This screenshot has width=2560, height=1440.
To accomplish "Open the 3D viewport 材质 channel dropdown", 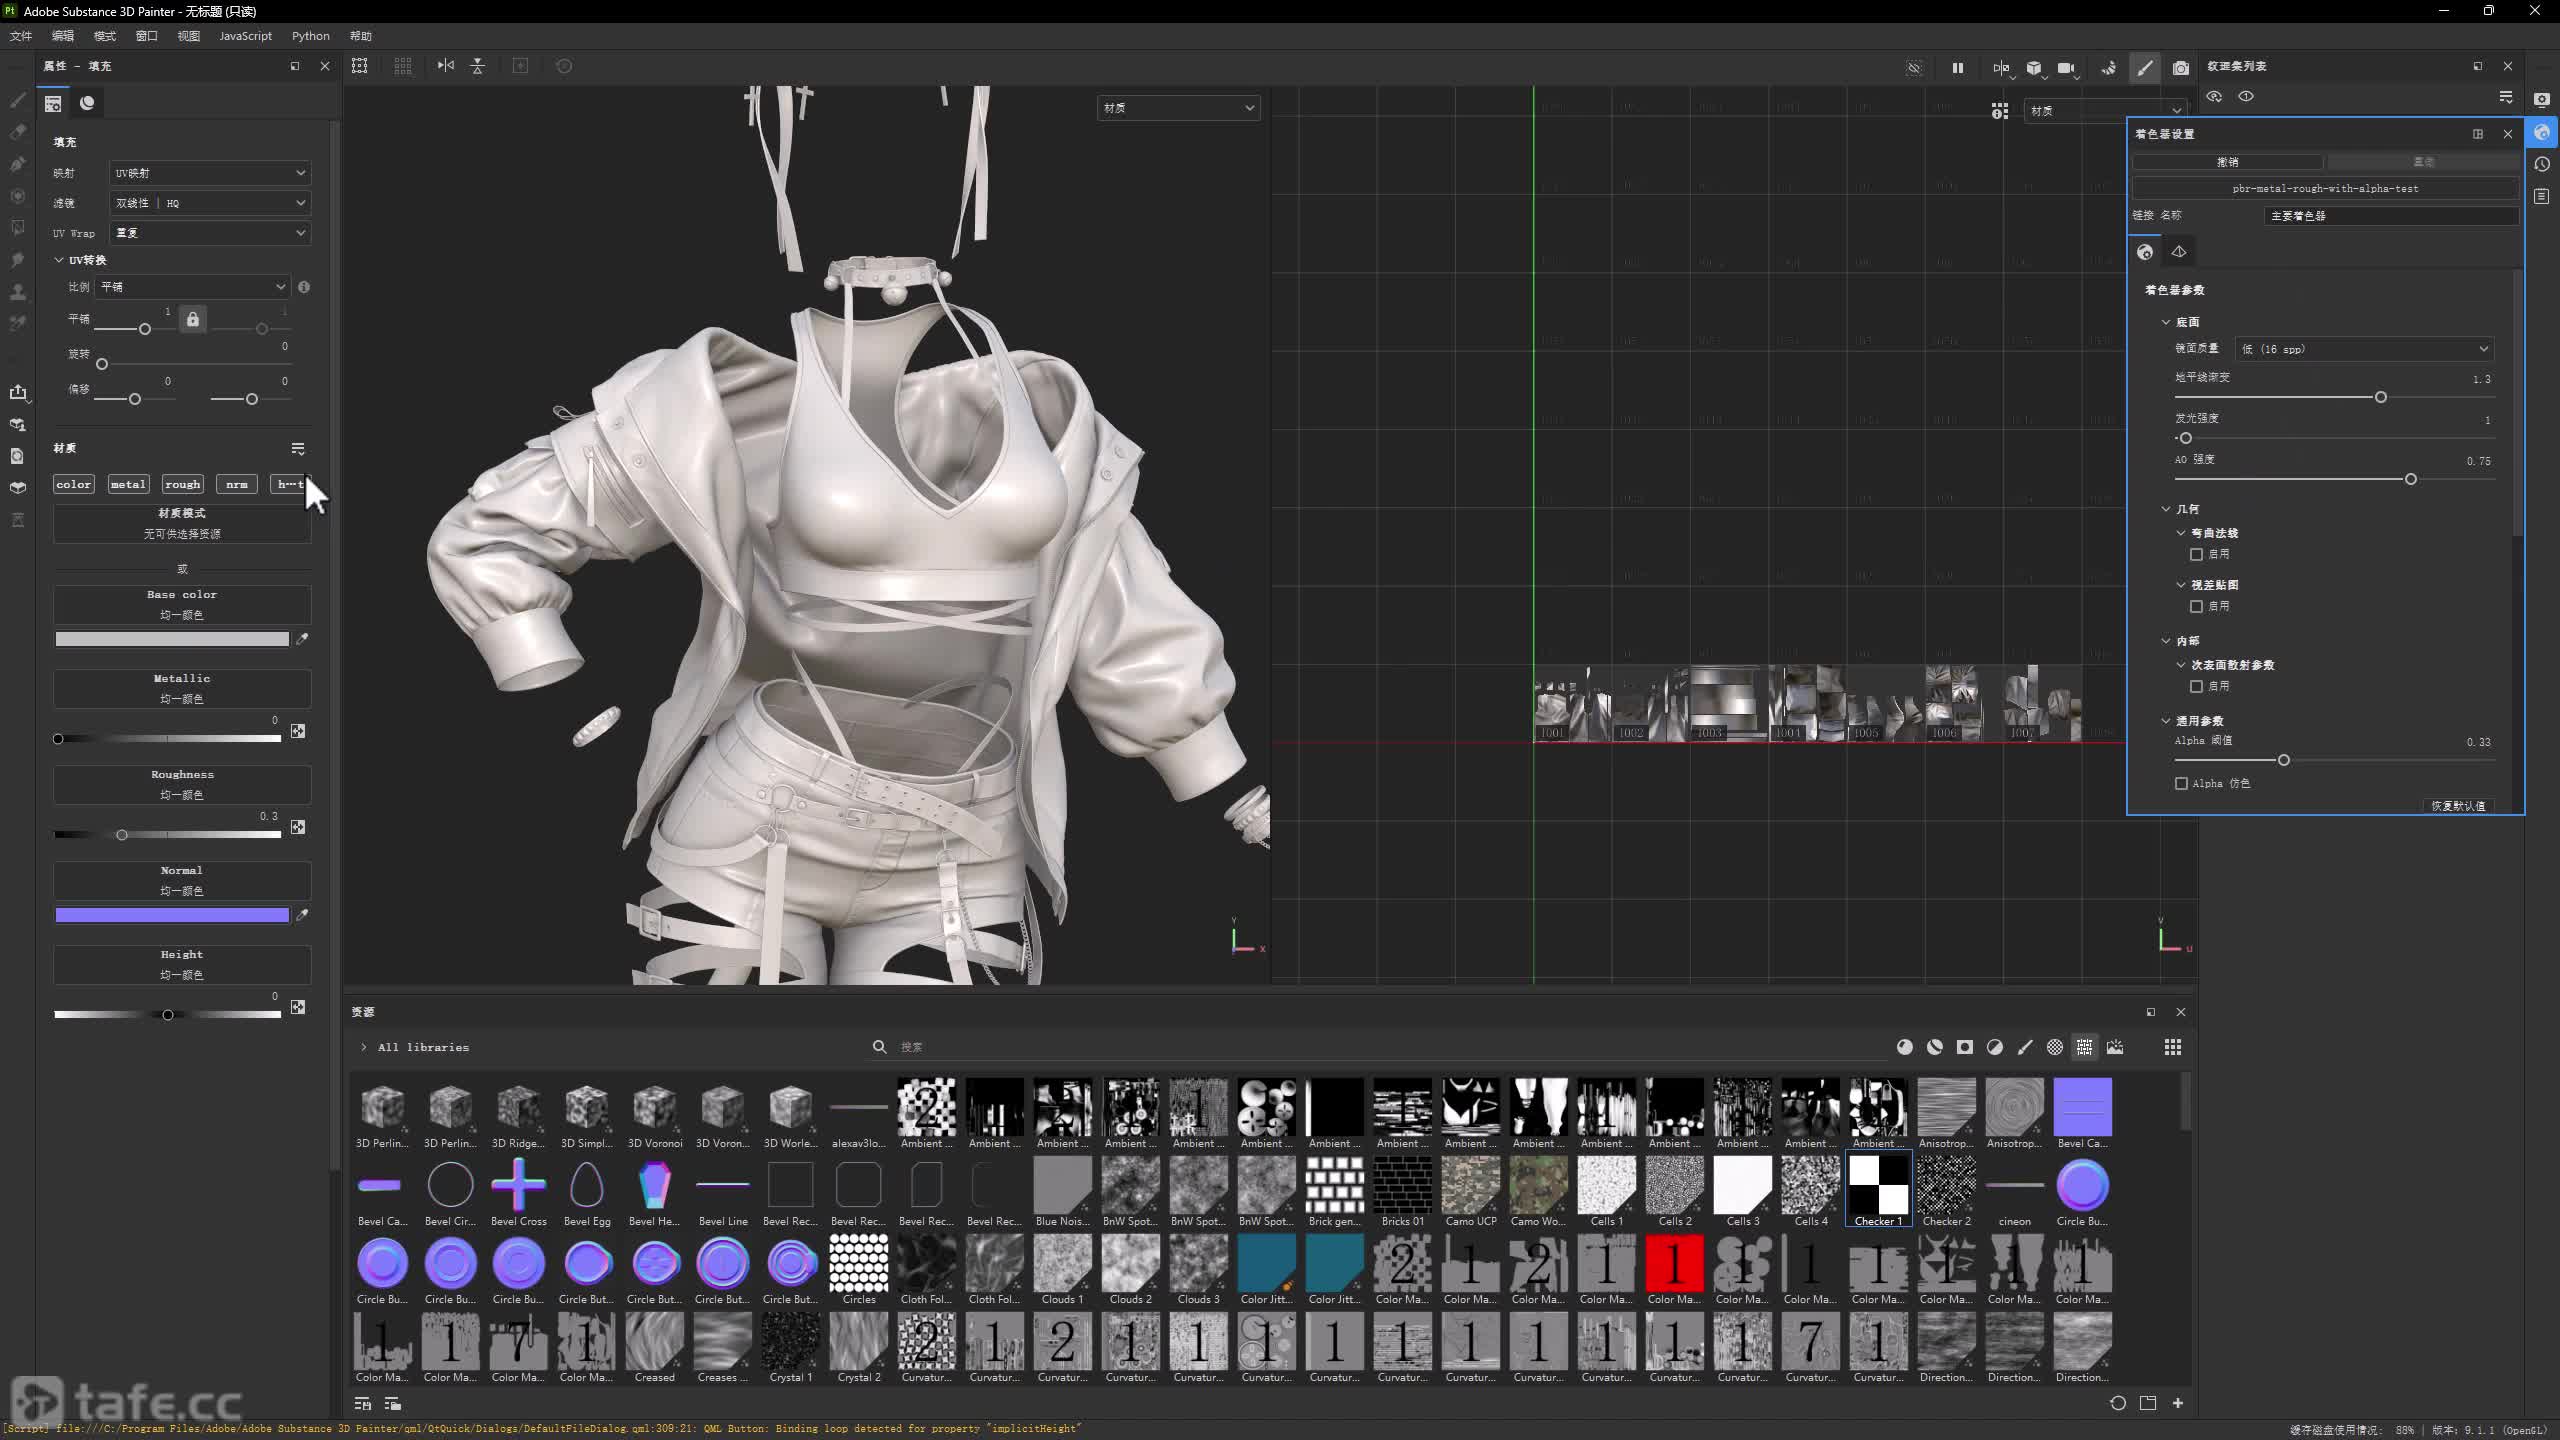I will (1179, 108).
